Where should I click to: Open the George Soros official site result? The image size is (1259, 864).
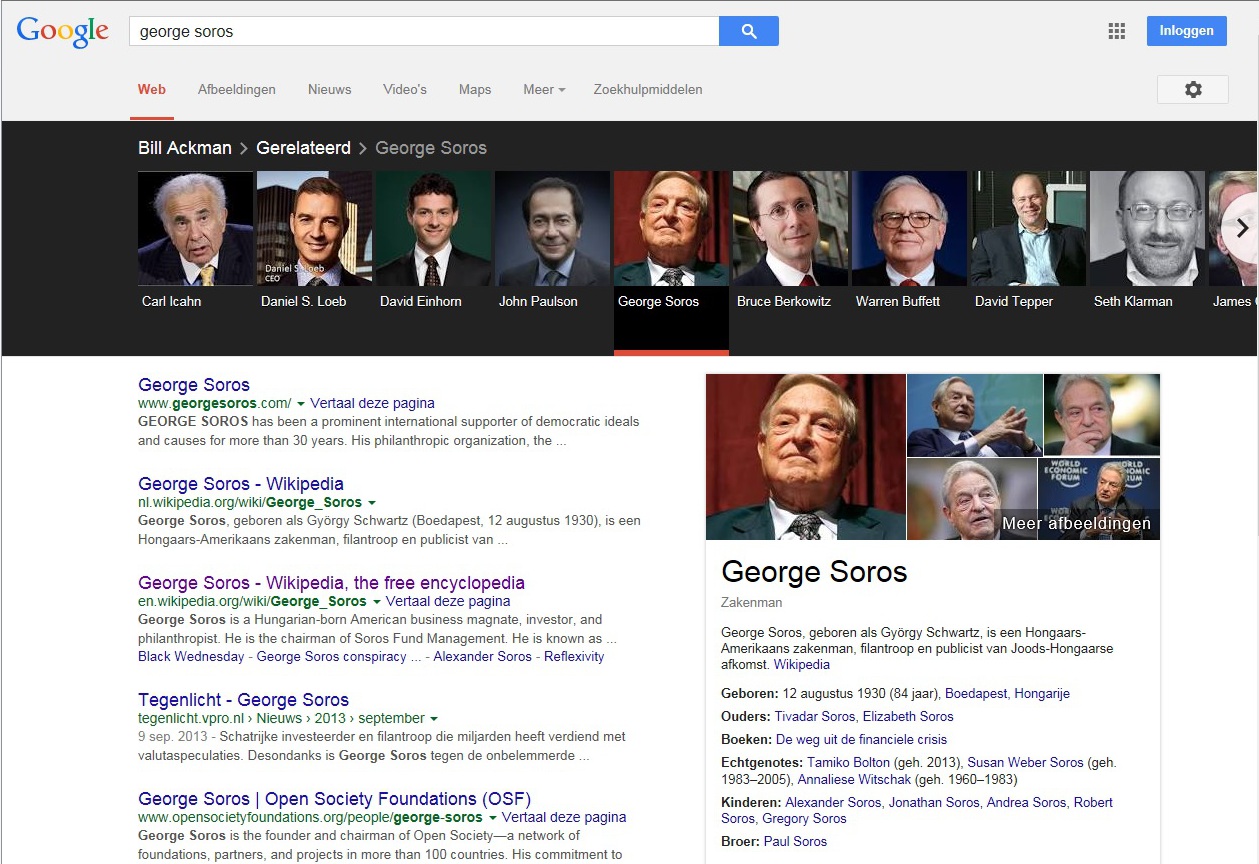pyautogui.click(x=194, y=385)
